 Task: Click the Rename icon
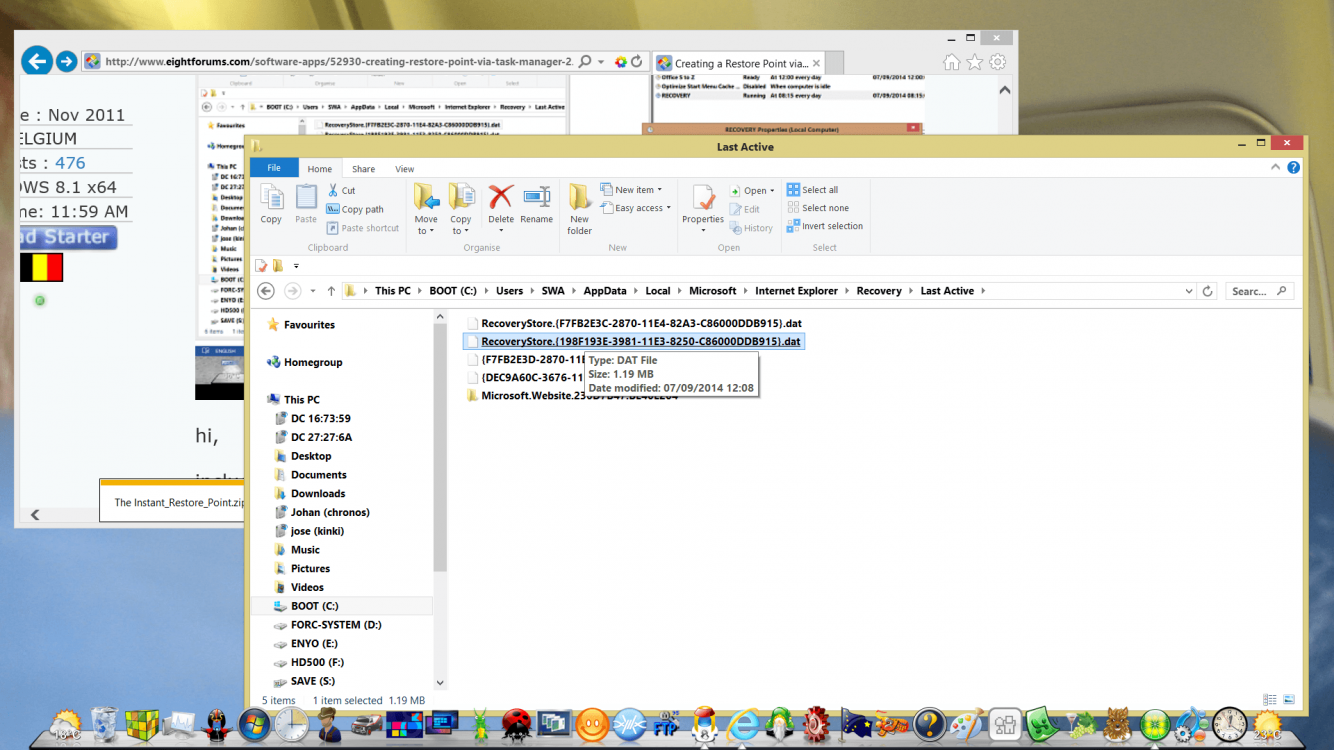[536, 197]
